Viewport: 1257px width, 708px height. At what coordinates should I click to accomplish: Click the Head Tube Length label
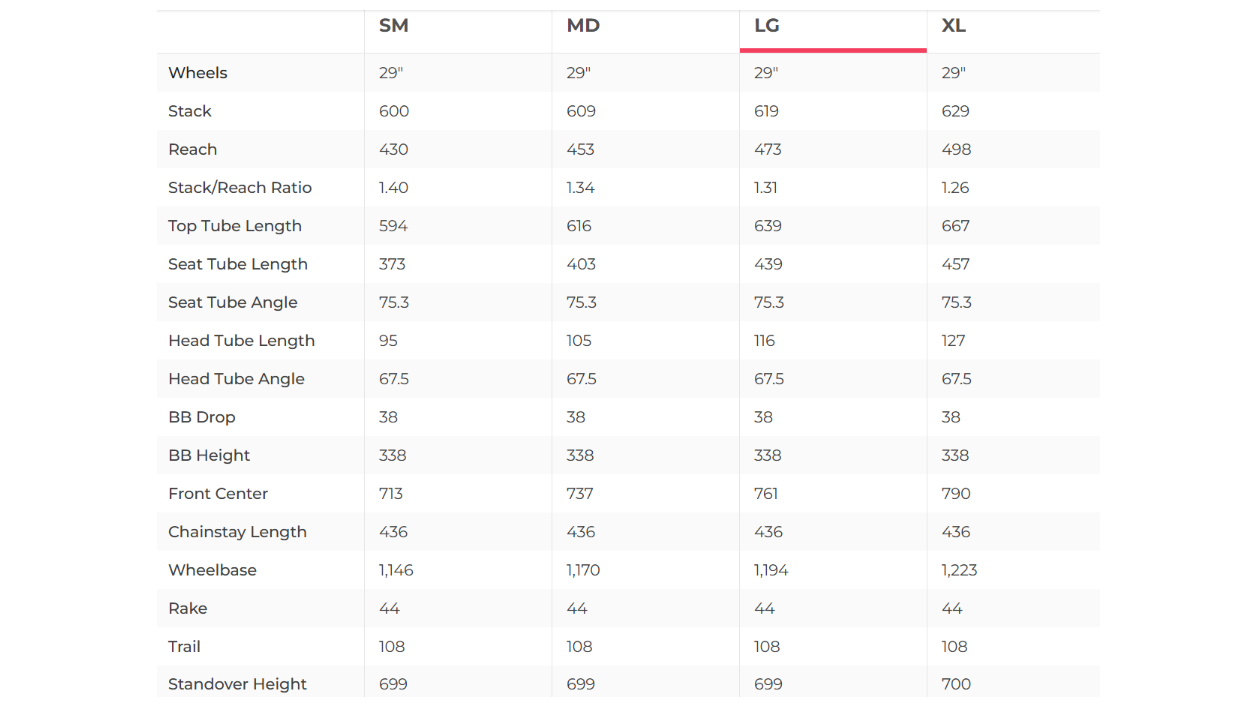tap(242, 341)
